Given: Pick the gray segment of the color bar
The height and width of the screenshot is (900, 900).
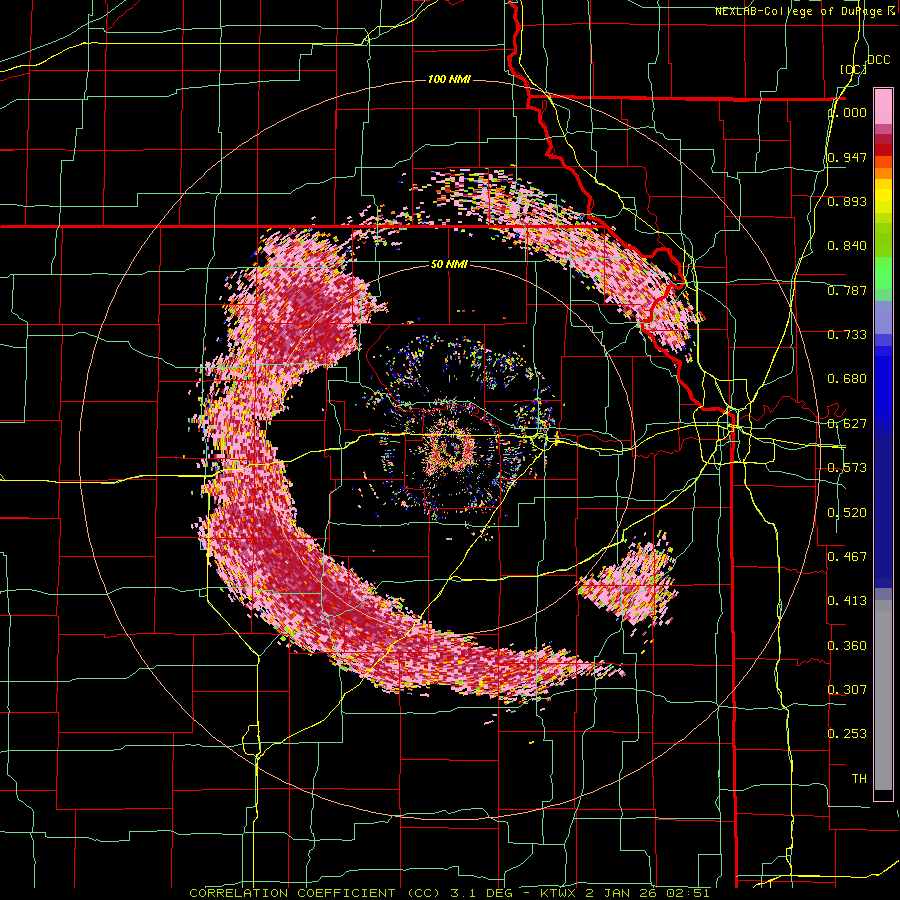Looking at the screenshot, I should coord(883,695).
